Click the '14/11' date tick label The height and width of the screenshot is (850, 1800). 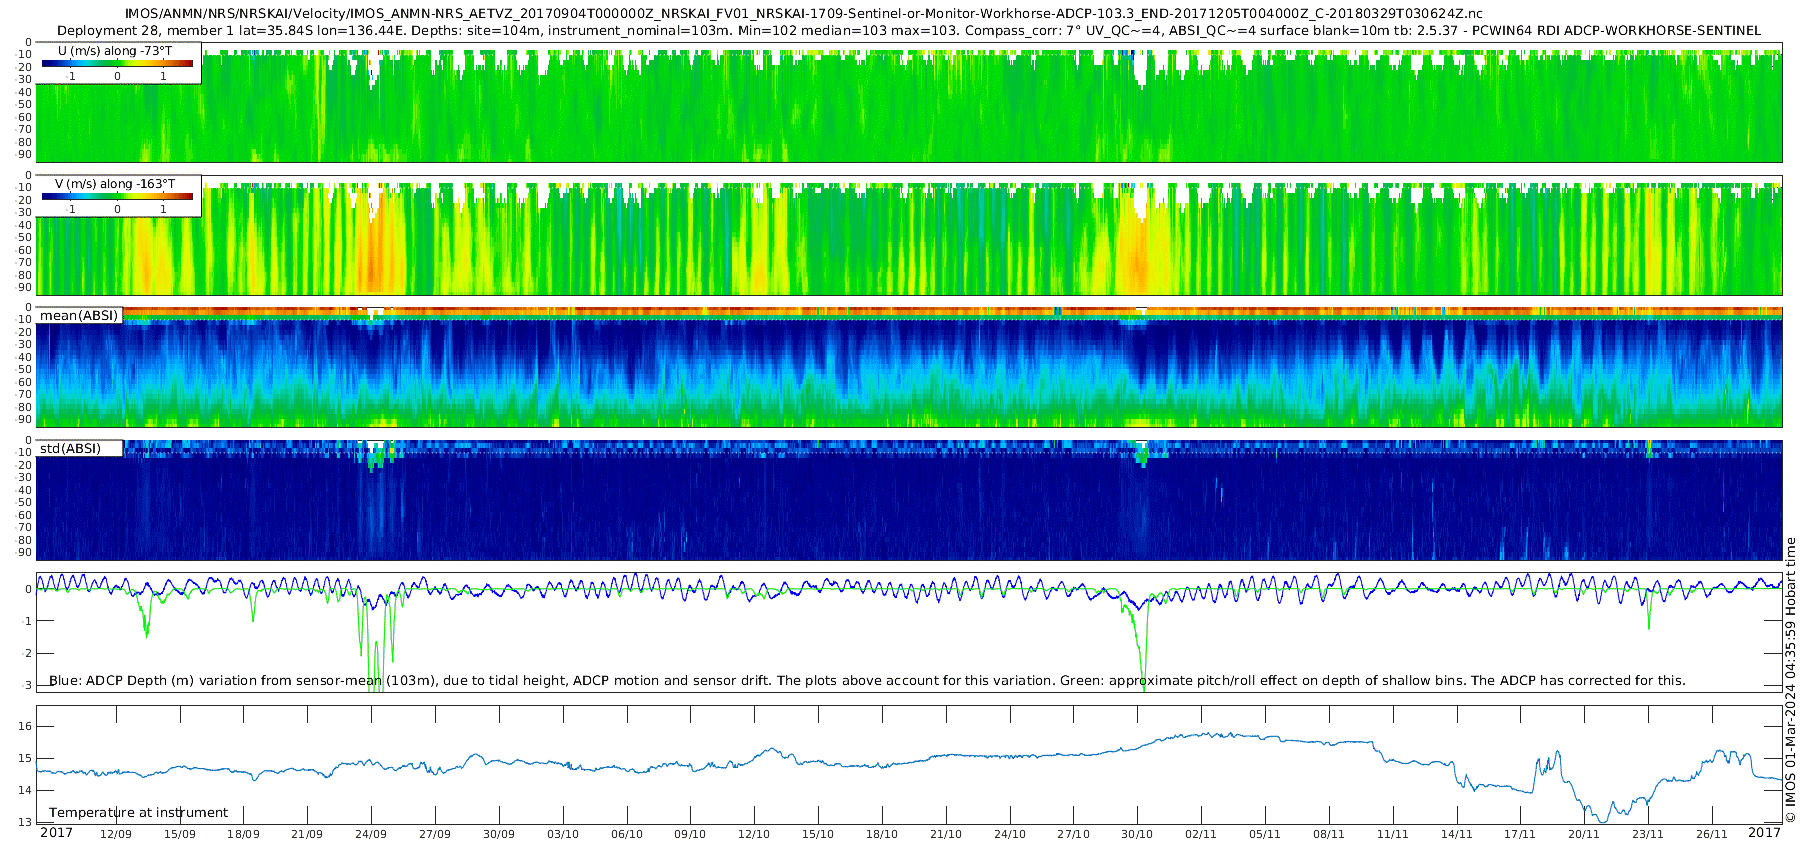1457,834
